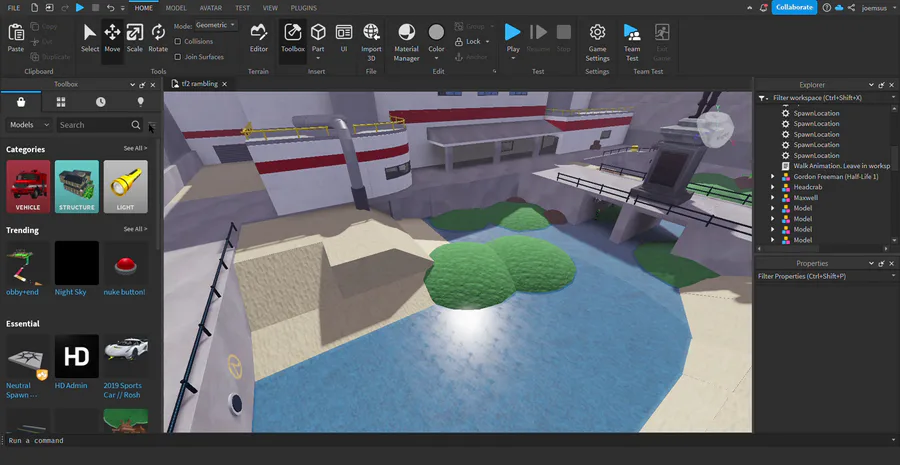900x465 pixels.
Task: Open the Color picker dropdown arrow
Action: [436, 57]
